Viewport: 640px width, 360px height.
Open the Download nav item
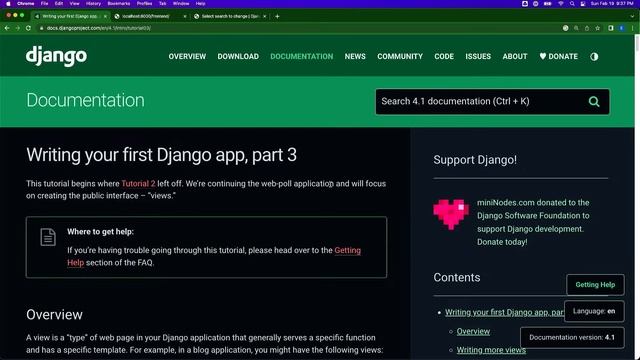(x=238, y=57)
